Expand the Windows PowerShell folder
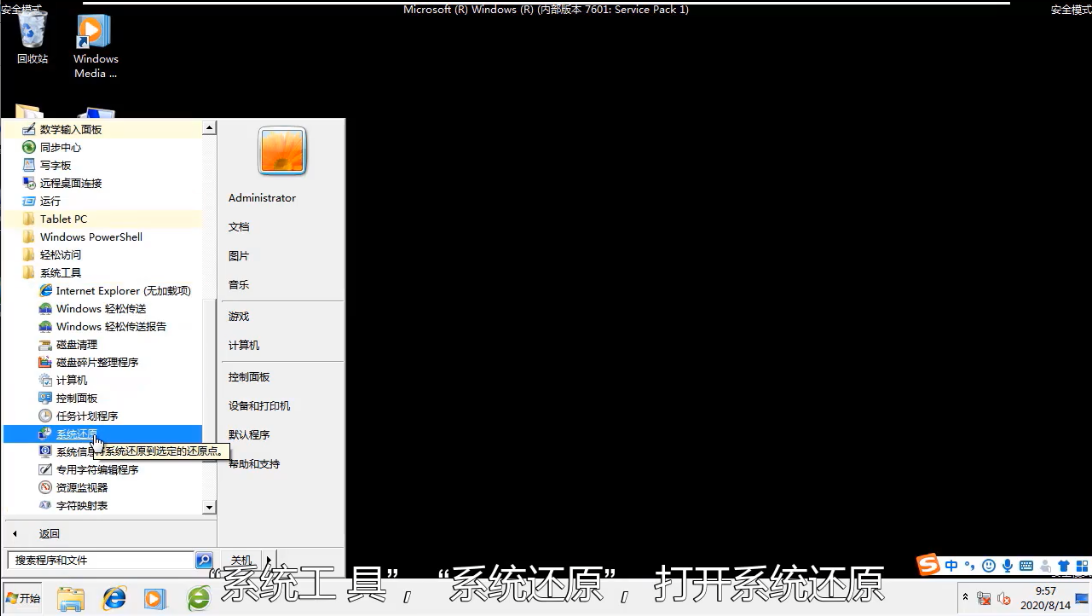 (102, 237)
